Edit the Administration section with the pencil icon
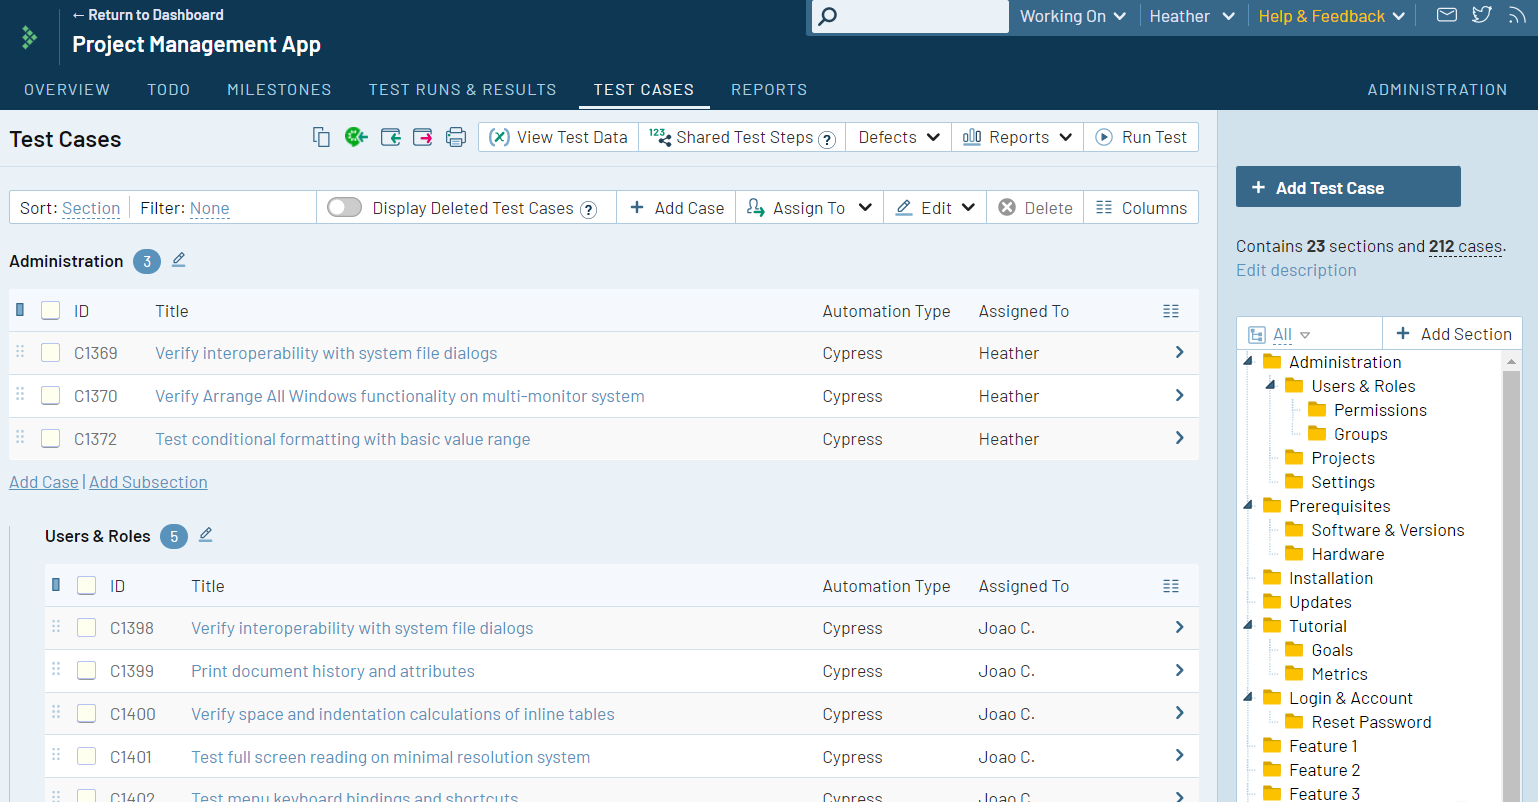This screenshot has width=1538, height=802. coord(179,260)
